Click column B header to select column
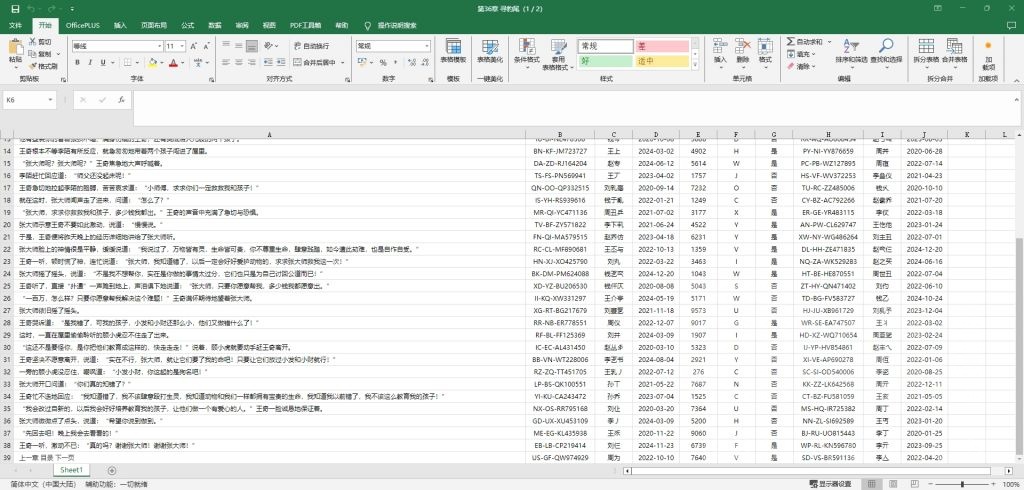This screenshot has width=1024, height=490. point(561,133)
